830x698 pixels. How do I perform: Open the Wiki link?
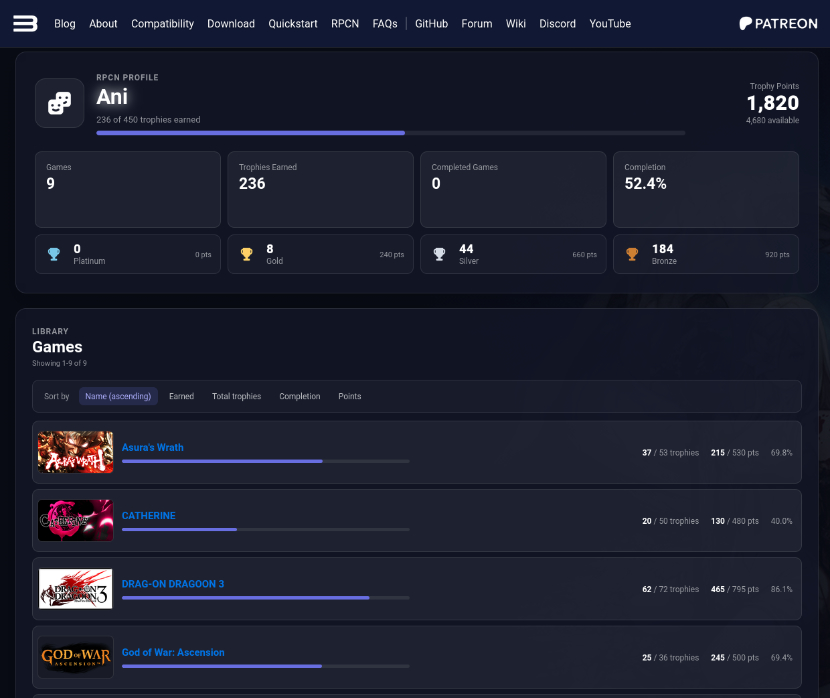point(516,24)
